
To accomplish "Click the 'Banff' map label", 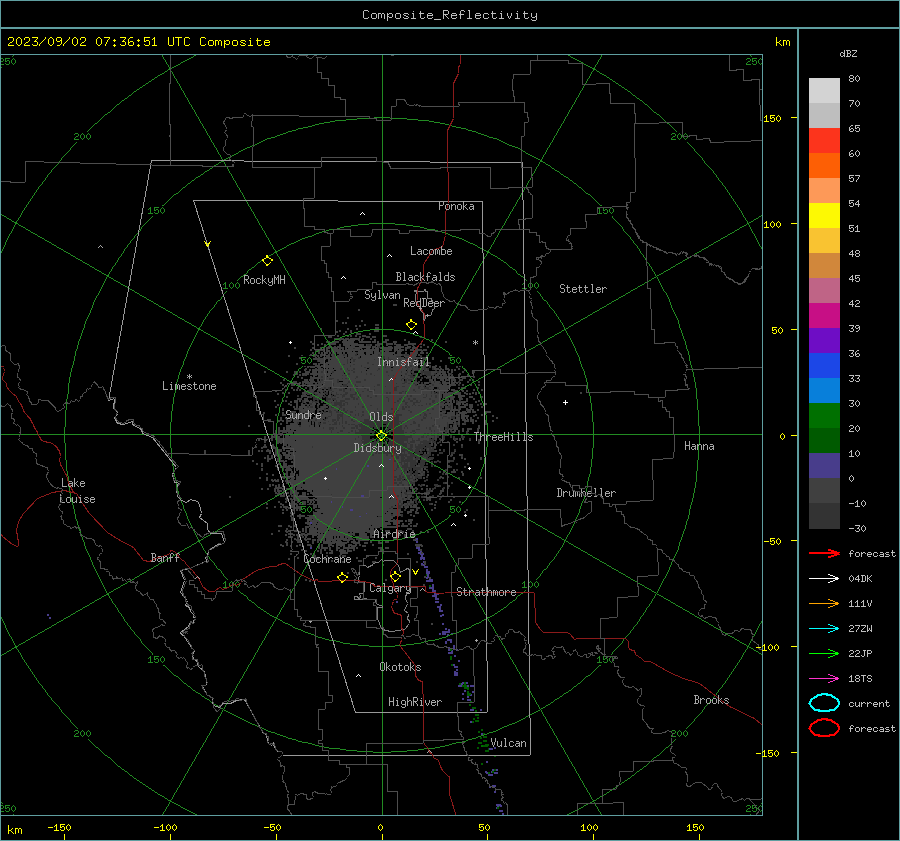I will tap(165, 558).
